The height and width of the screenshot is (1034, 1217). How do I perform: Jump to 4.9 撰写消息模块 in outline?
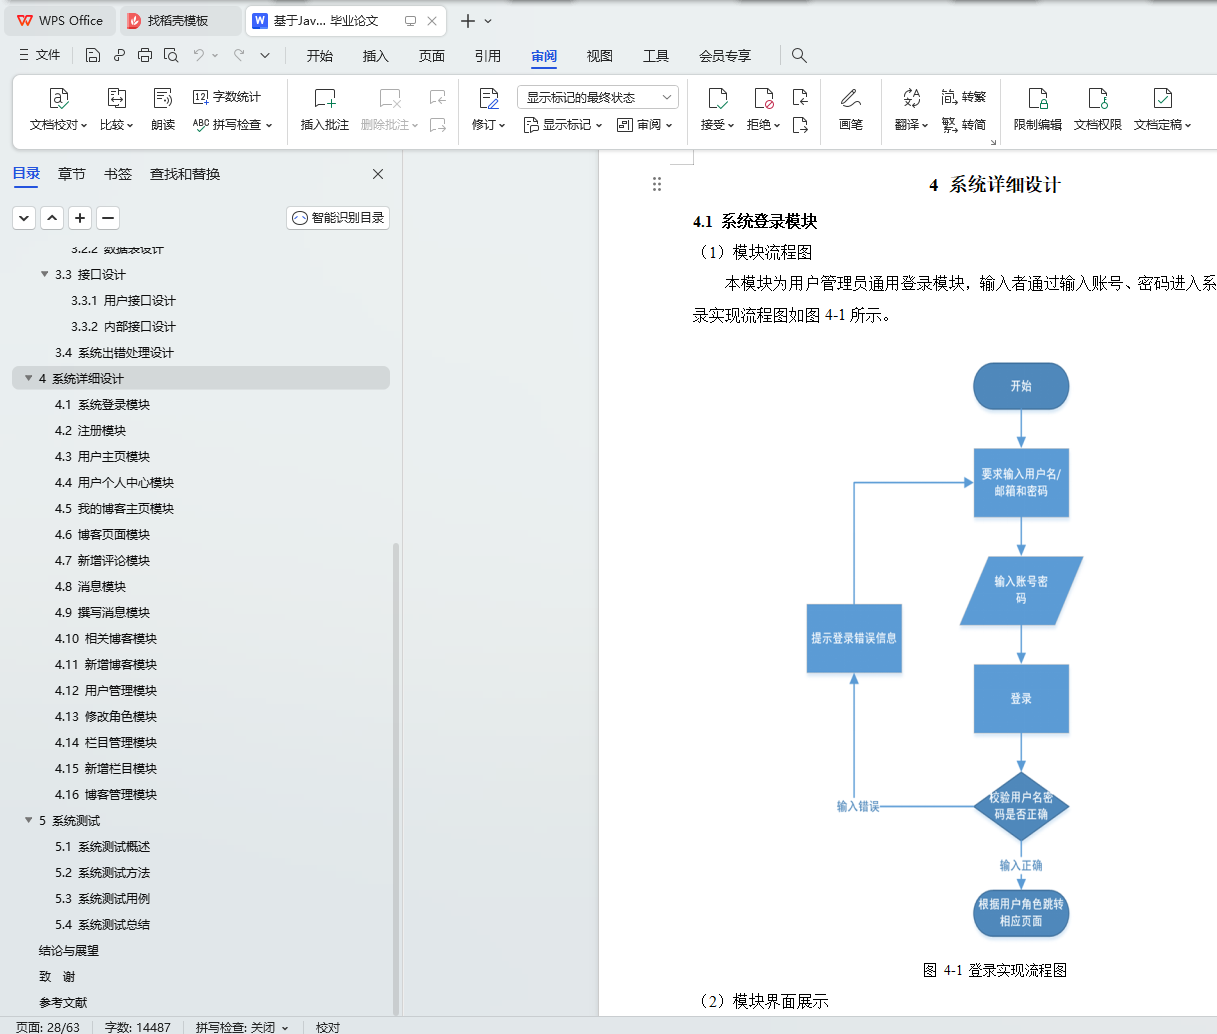click(x=102, y=612)
